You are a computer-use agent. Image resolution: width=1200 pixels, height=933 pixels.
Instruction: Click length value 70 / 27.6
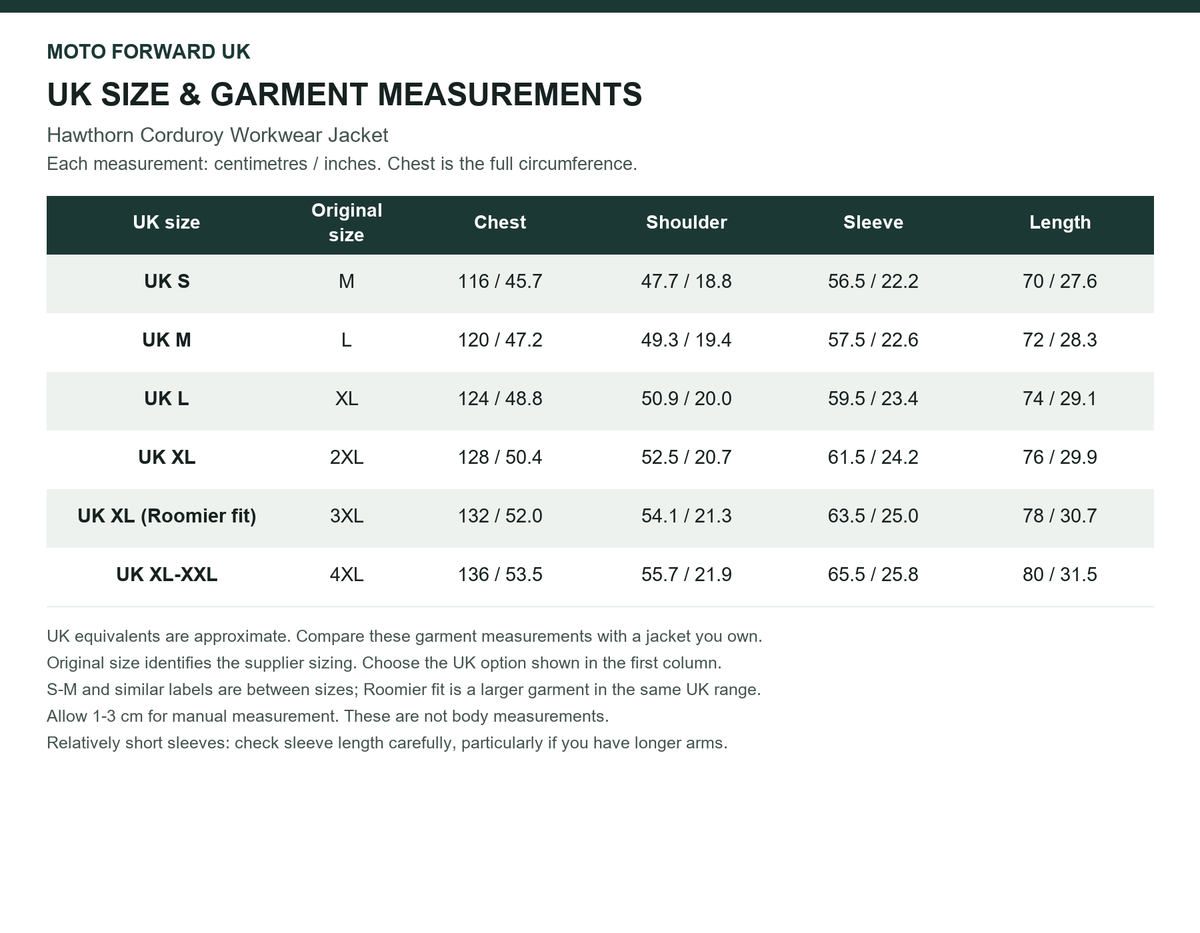[1060, 281]
